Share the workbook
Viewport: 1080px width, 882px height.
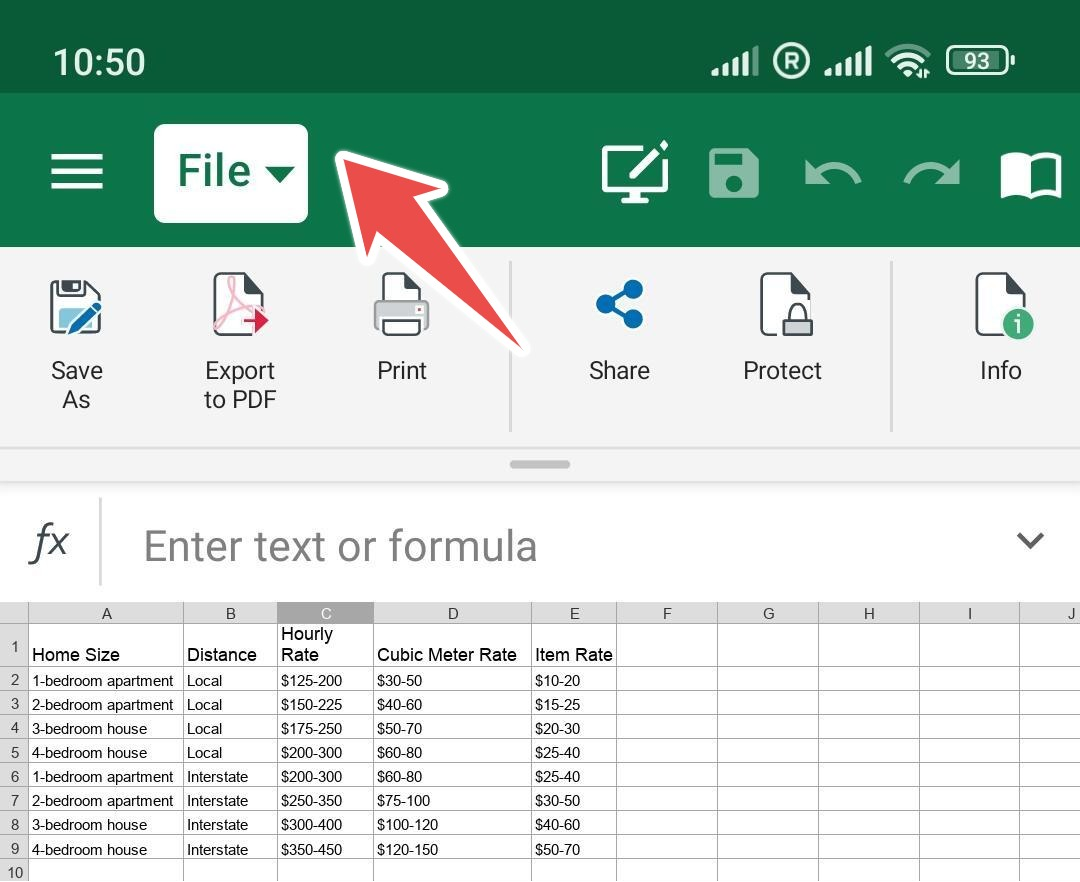619,329
